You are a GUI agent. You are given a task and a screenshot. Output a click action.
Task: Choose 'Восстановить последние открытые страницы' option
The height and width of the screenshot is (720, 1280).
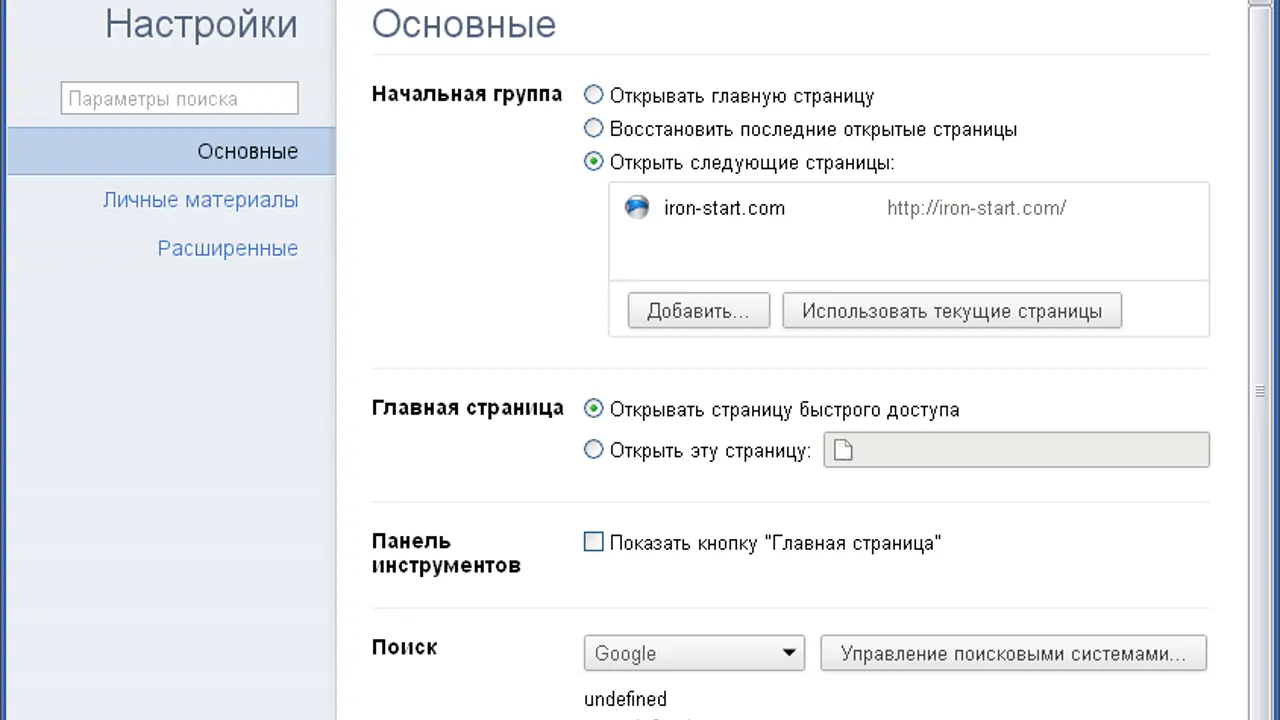coord(594,129)
